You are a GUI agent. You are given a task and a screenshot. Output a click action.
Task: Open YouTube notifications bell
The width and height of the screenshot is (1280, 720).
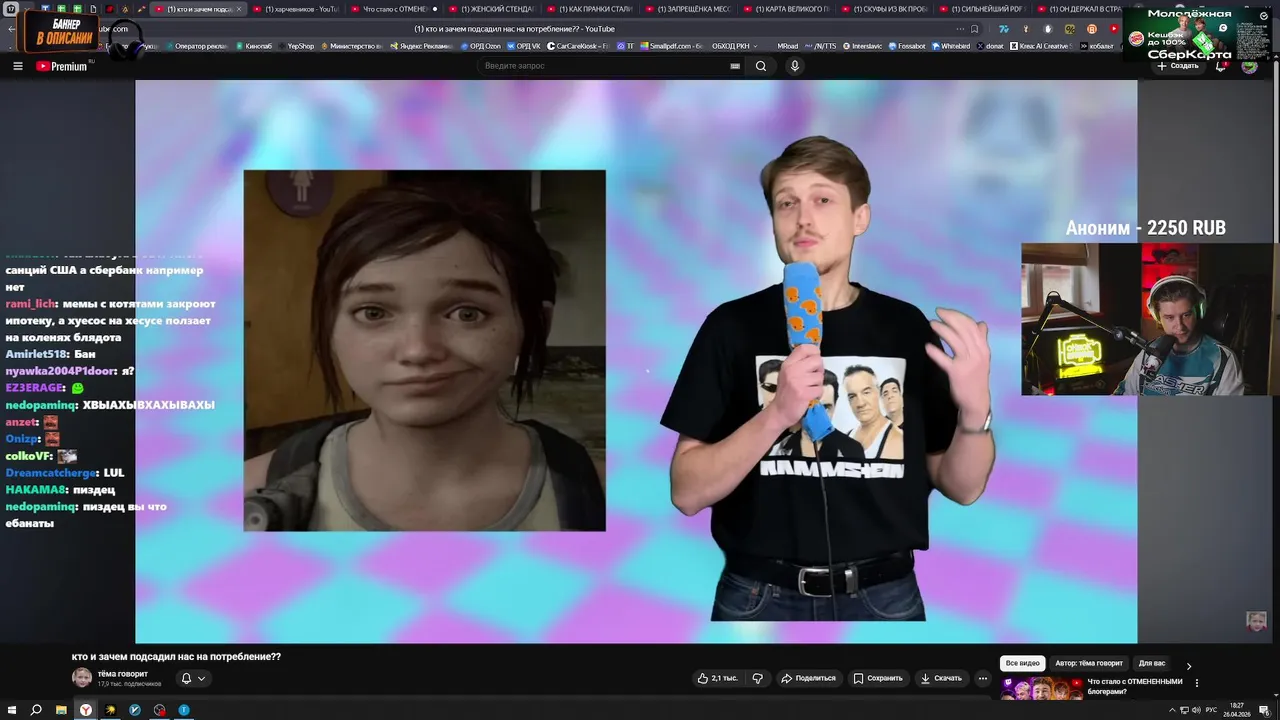(x=1221, y=66)
